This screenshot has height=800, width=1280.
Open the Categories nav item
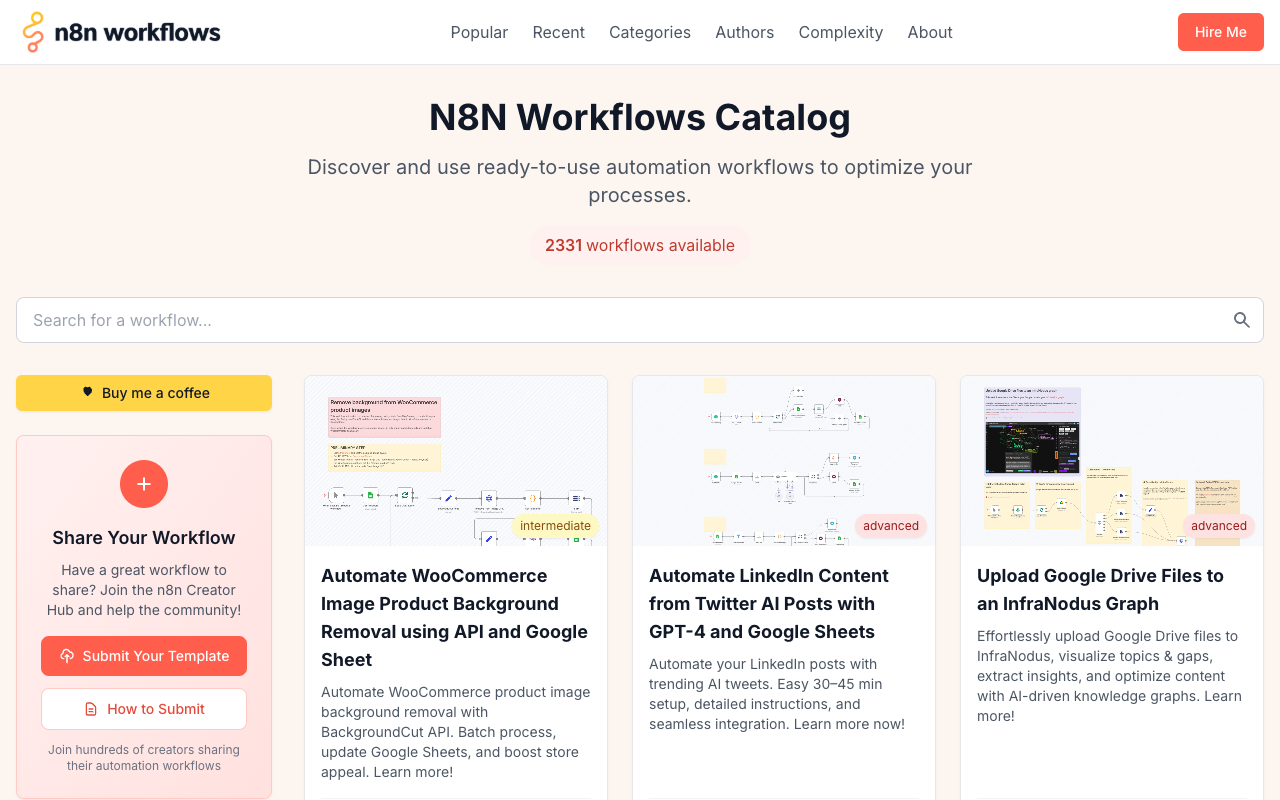tap(650, 32)
